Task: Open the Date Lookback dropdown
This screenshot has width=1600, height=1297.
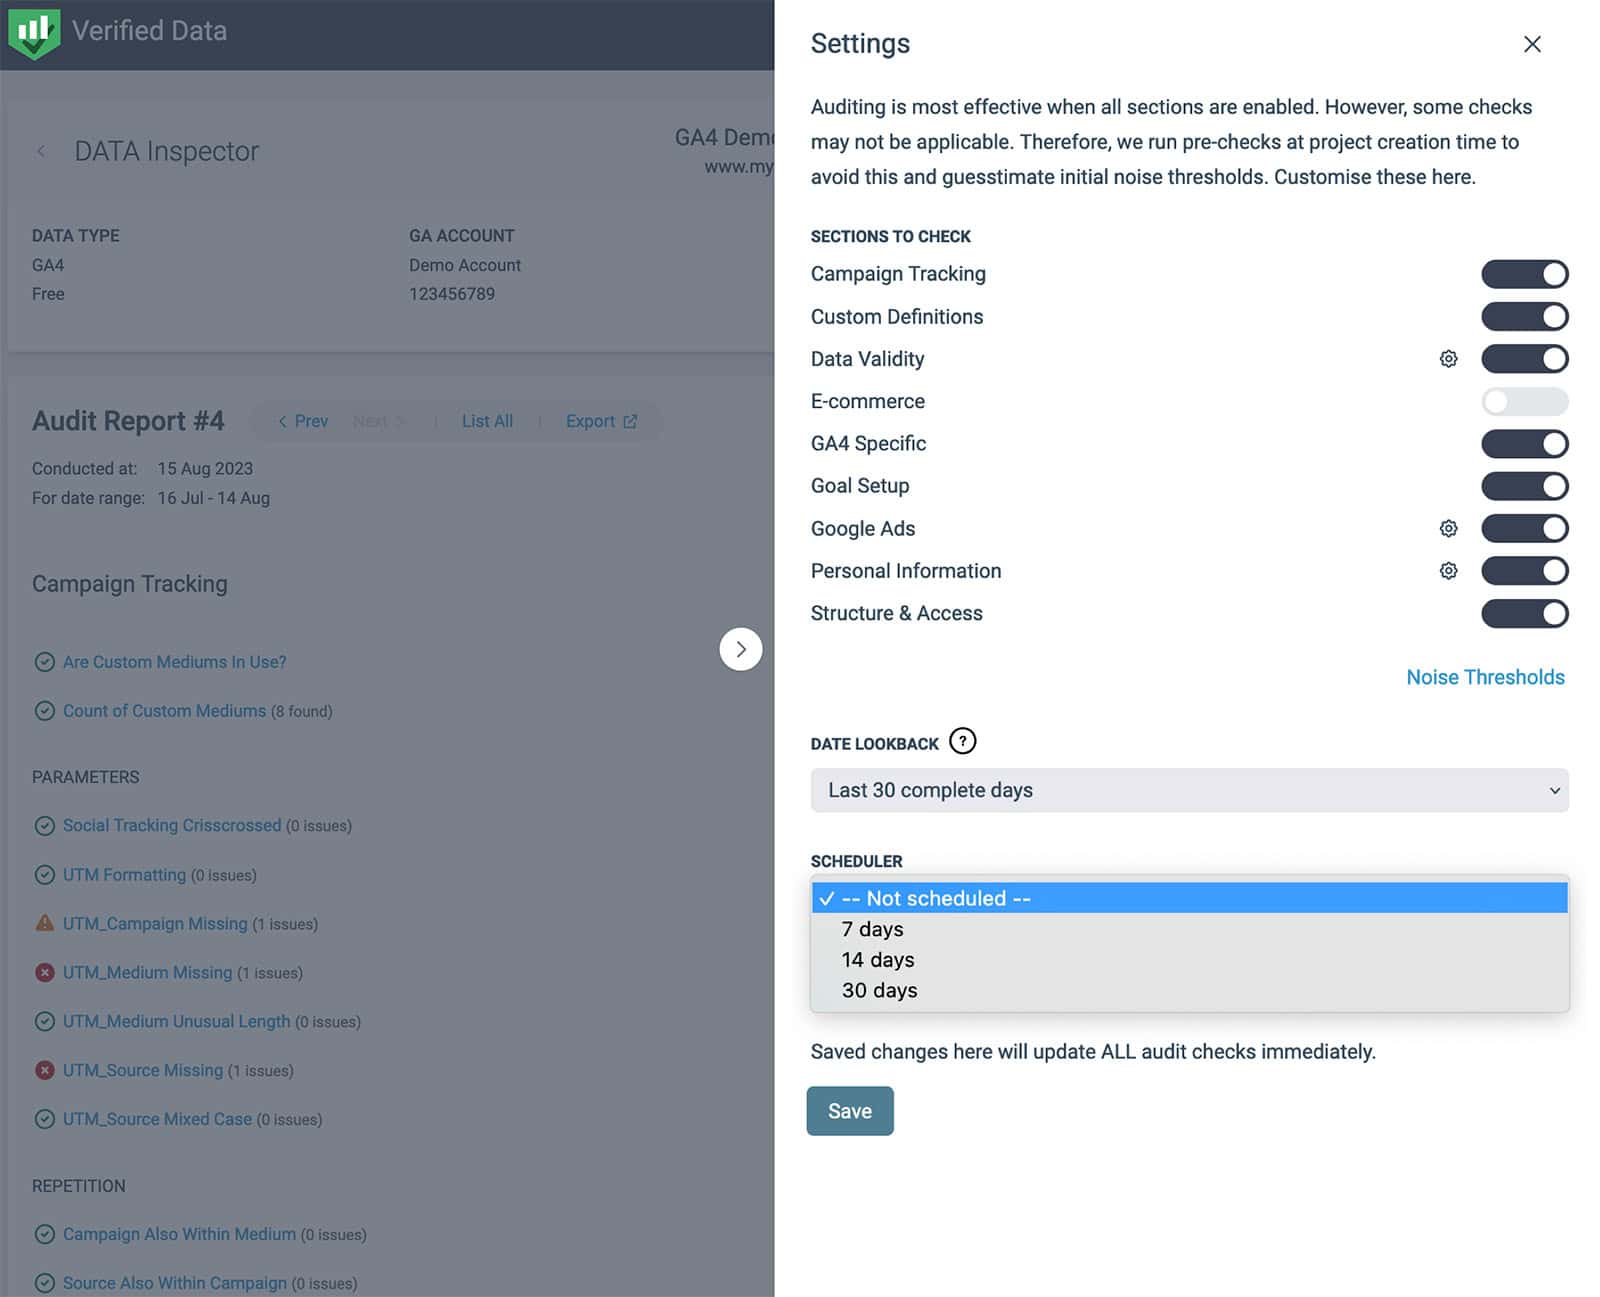Action: pos(1189,790)
